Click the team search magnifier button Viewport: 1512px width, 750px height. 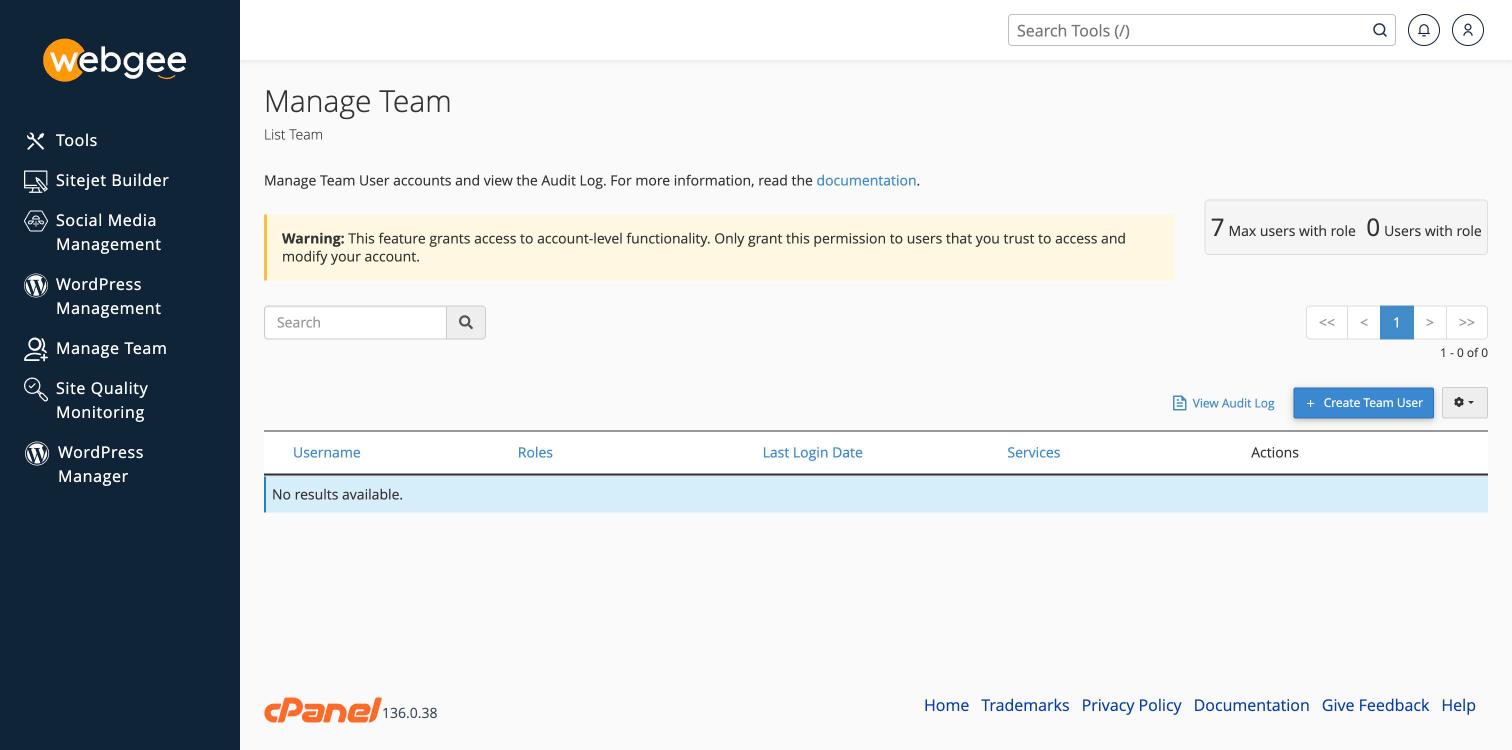click(x=466, y=322)
